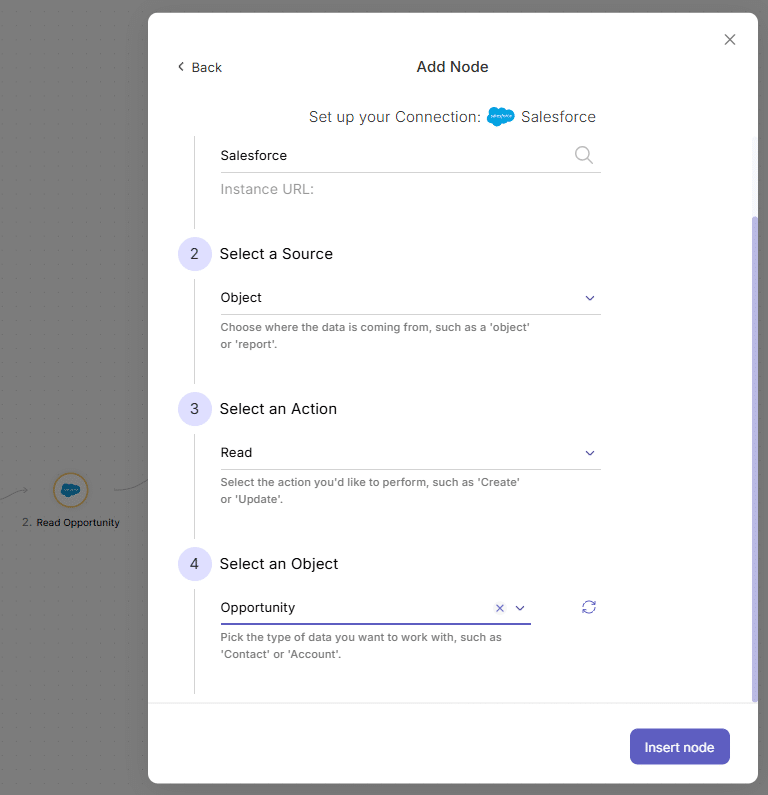Expand the Action dropdown chevron
768x795 pixels.
click(590, 453)
